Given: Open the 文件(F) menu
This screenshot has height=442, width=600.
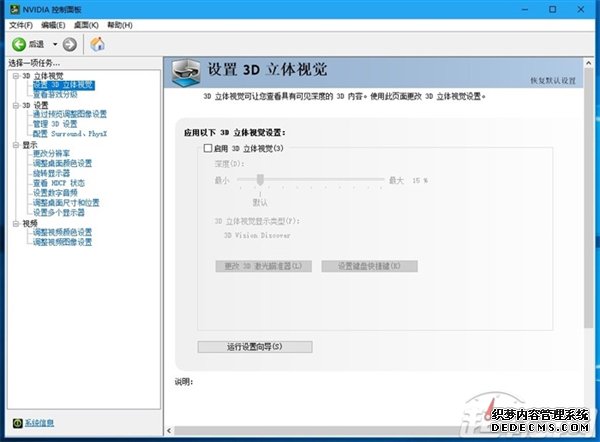Looking at the screenshot, I should (21, 25).
